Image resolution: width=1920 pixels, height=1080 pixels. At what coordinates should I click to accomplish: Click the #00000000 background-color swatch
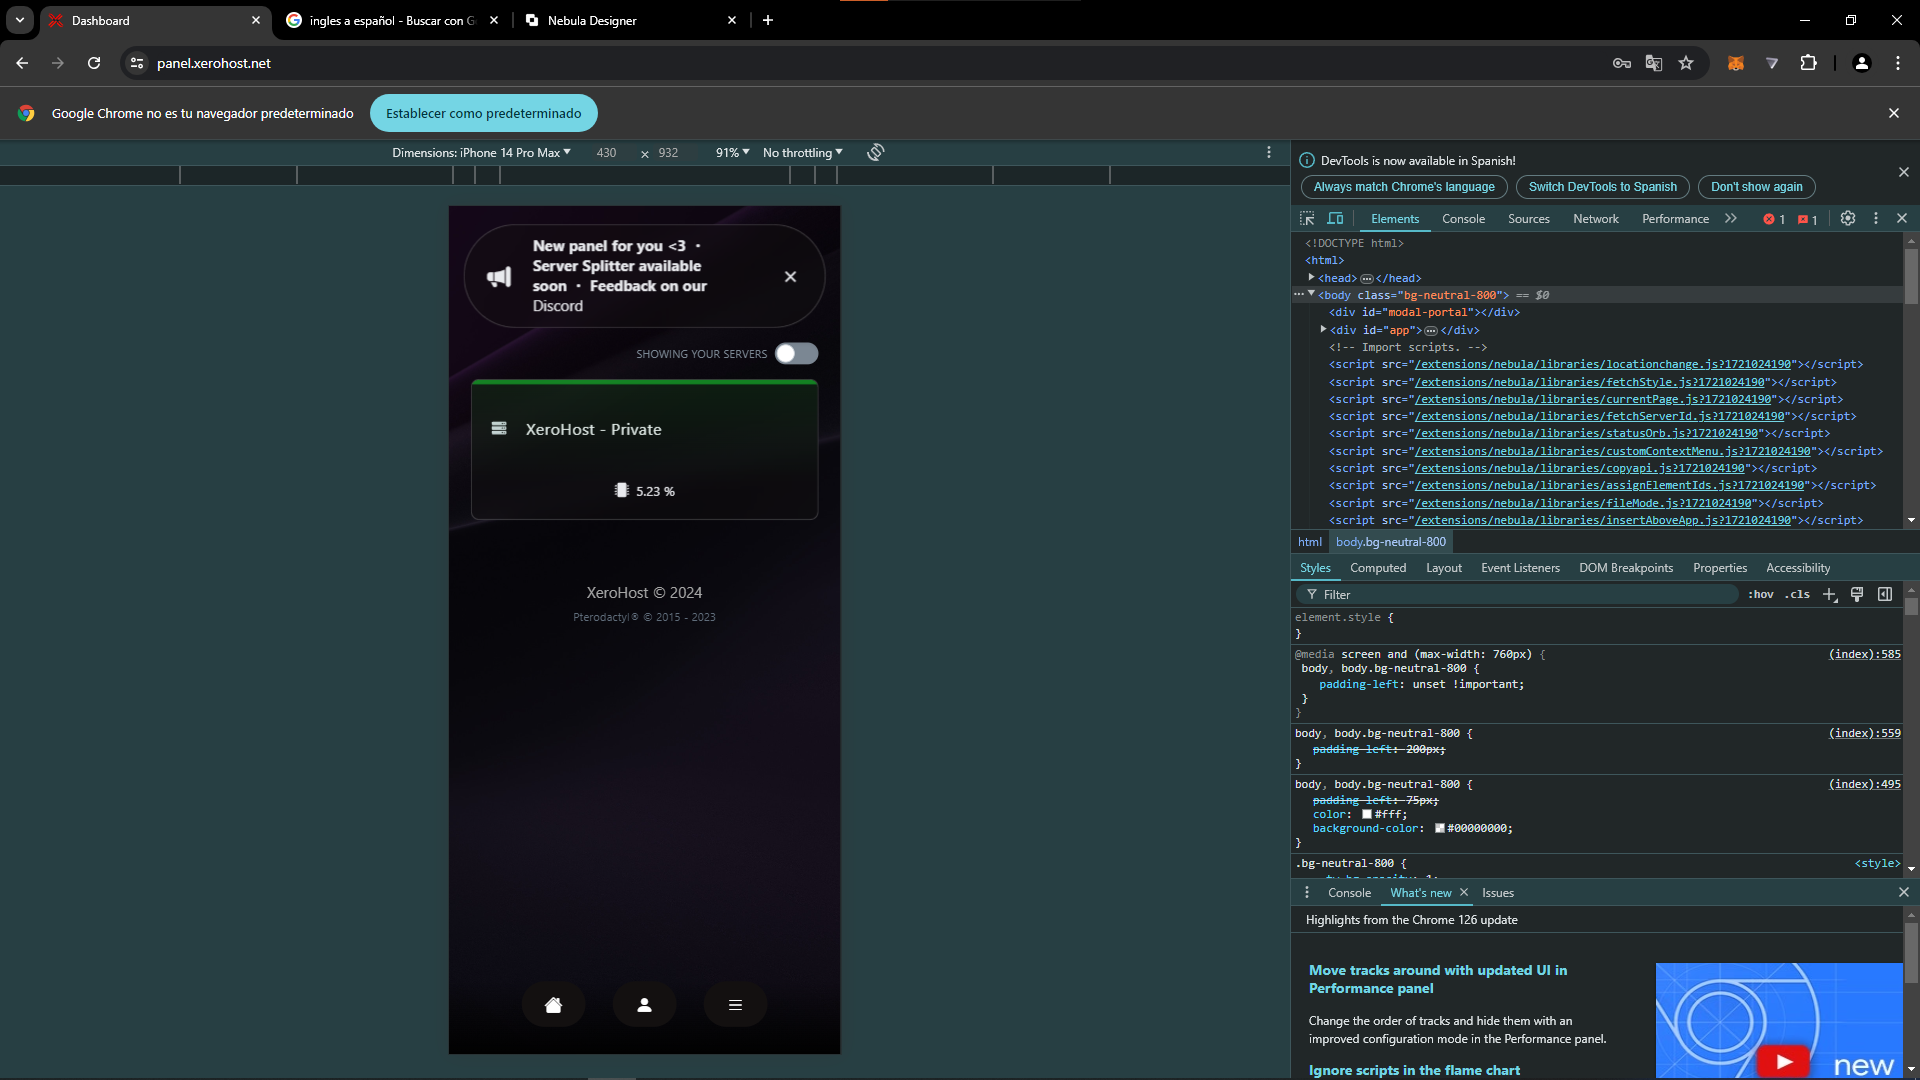pos(1439,828)
